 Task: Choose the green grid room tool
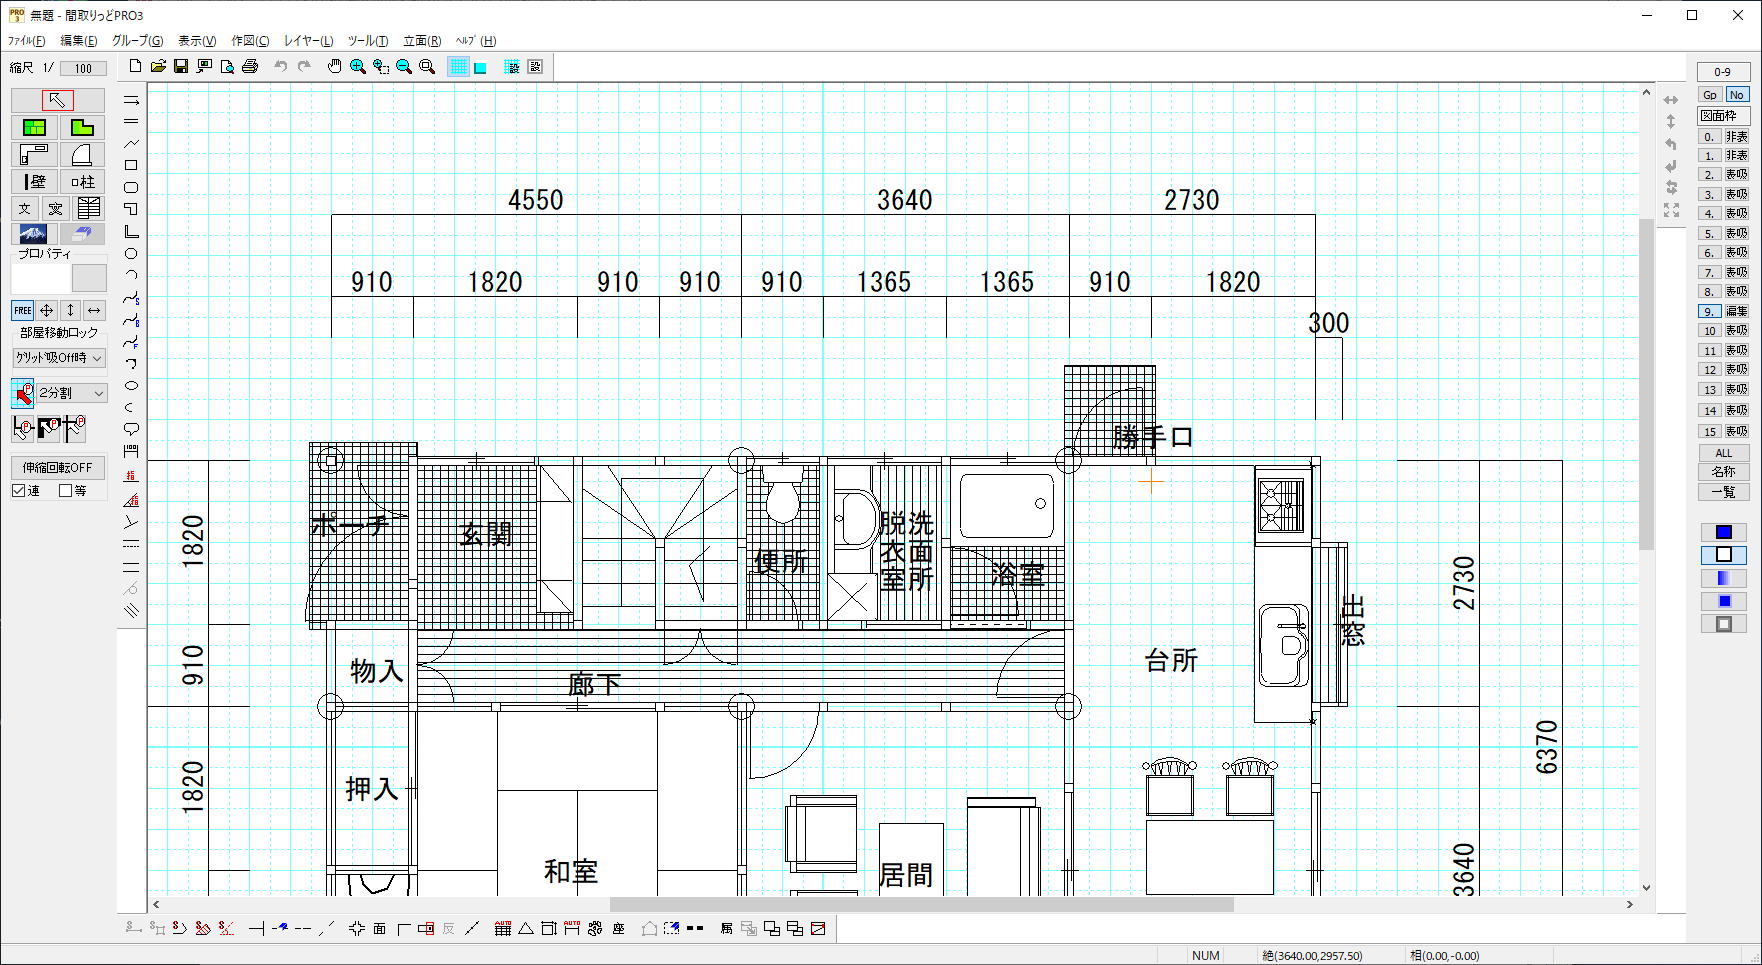34,127
